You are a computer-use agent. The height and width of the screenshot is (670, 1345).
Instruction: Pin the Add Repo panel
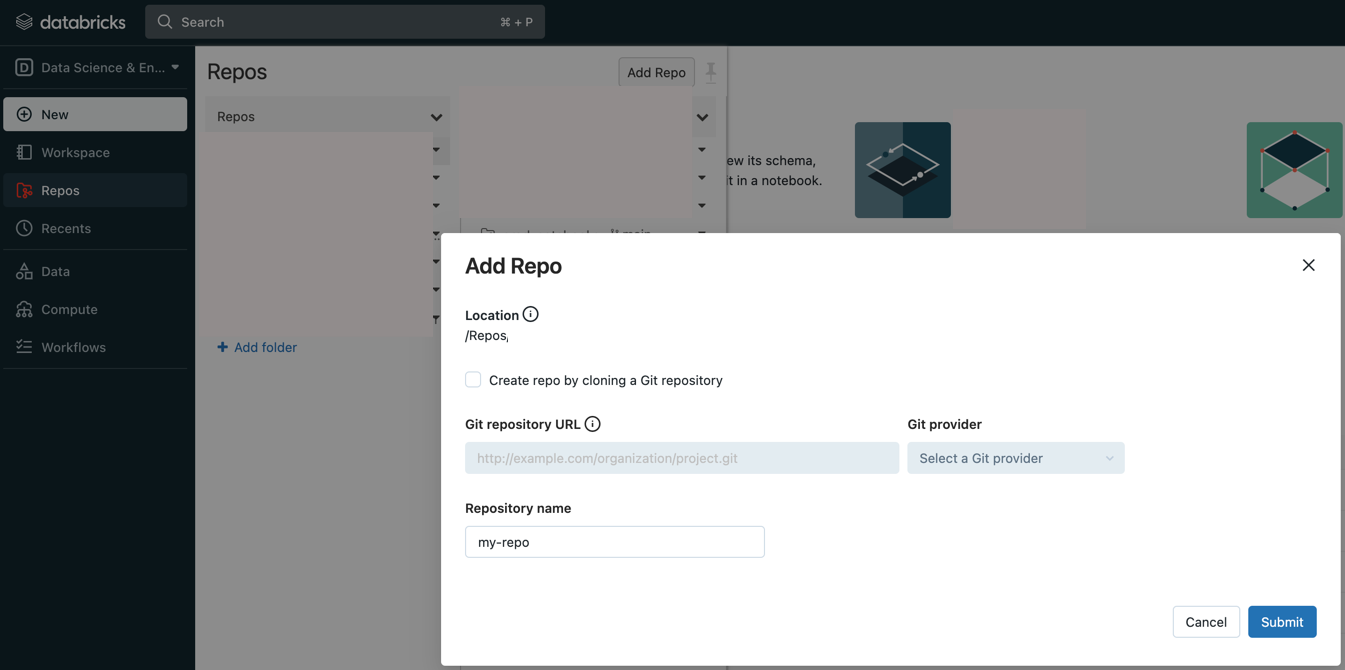[710, 71]
